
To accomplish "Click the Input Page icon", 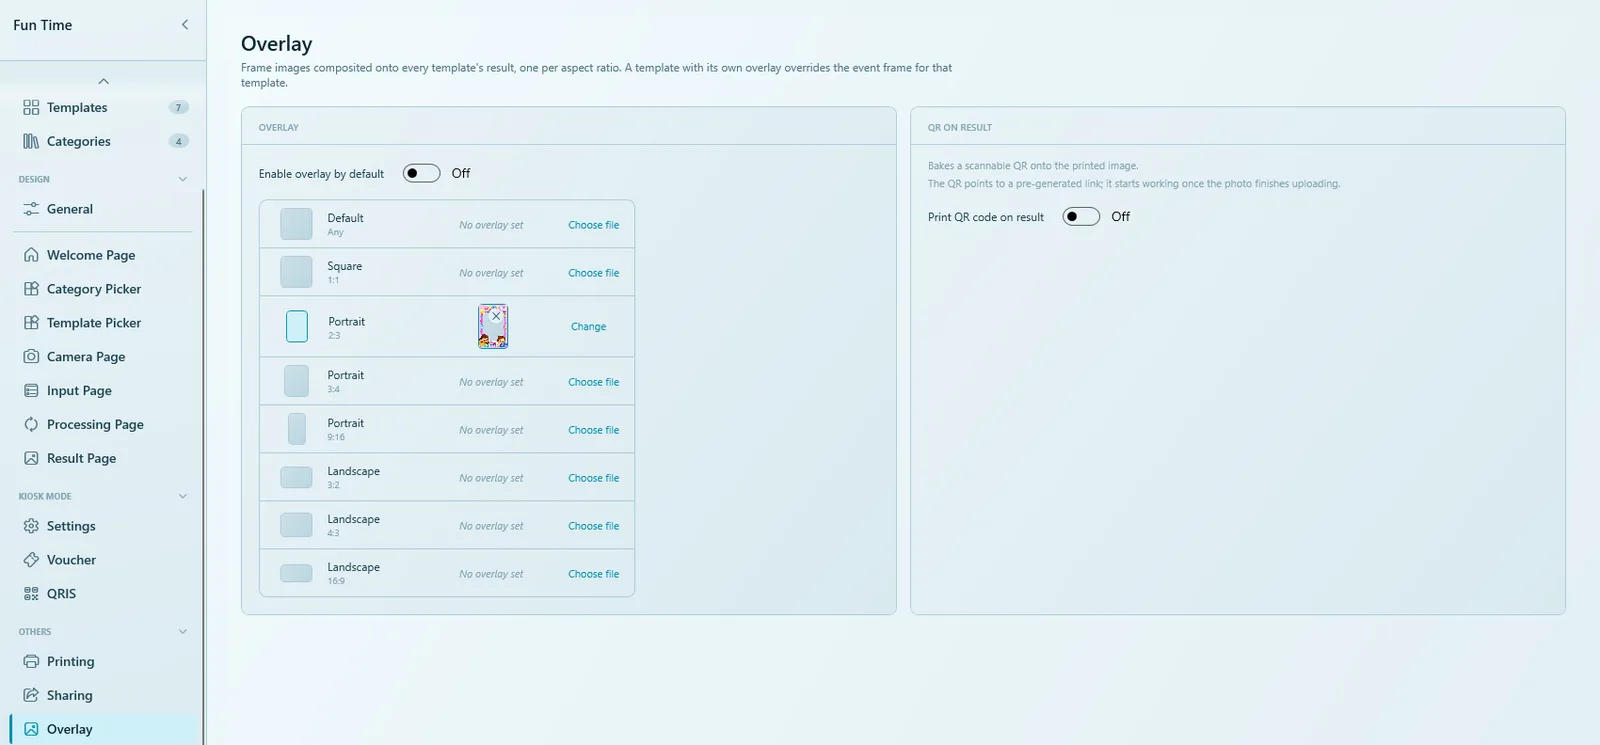I will point(31,391).
